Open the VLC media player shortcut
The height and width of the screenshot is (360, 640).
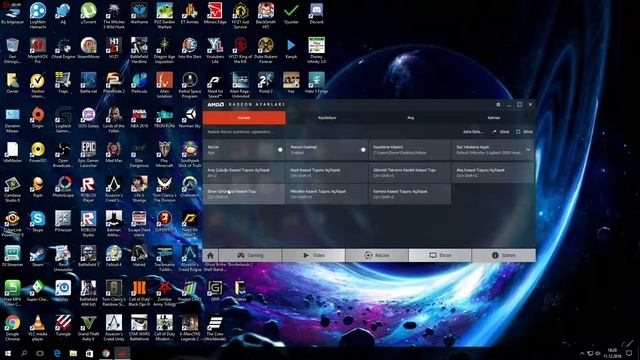tap(38, 328)
